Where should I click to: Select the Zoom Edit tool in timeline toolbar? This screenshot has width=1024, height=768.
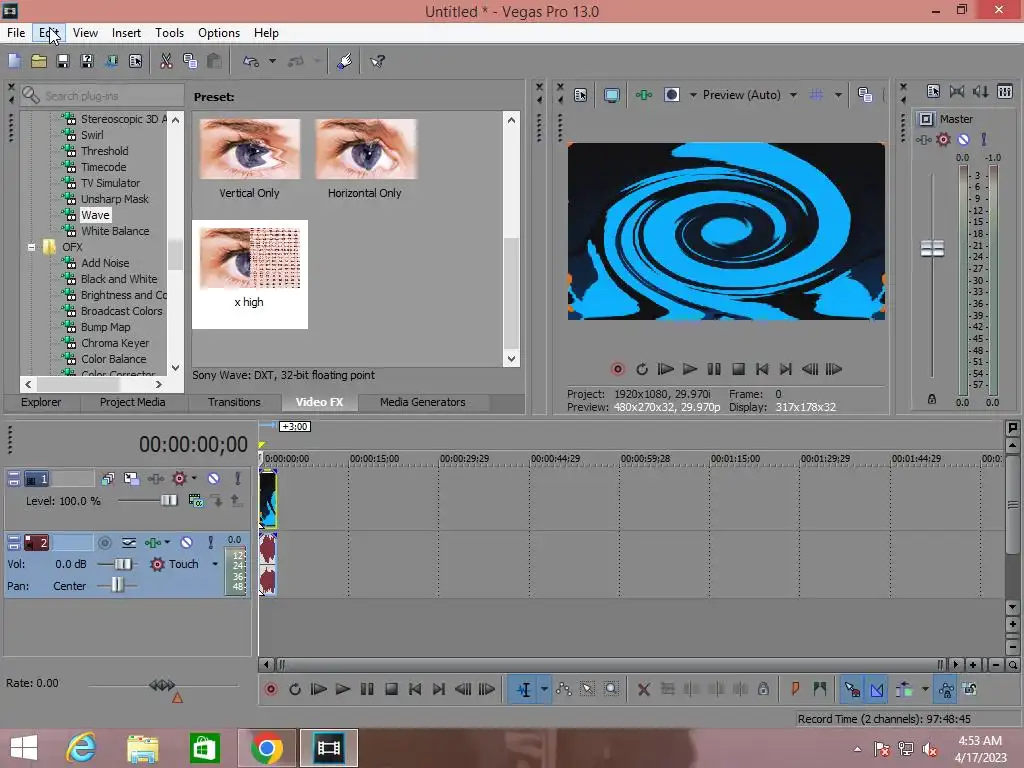[x=611, y=690]
